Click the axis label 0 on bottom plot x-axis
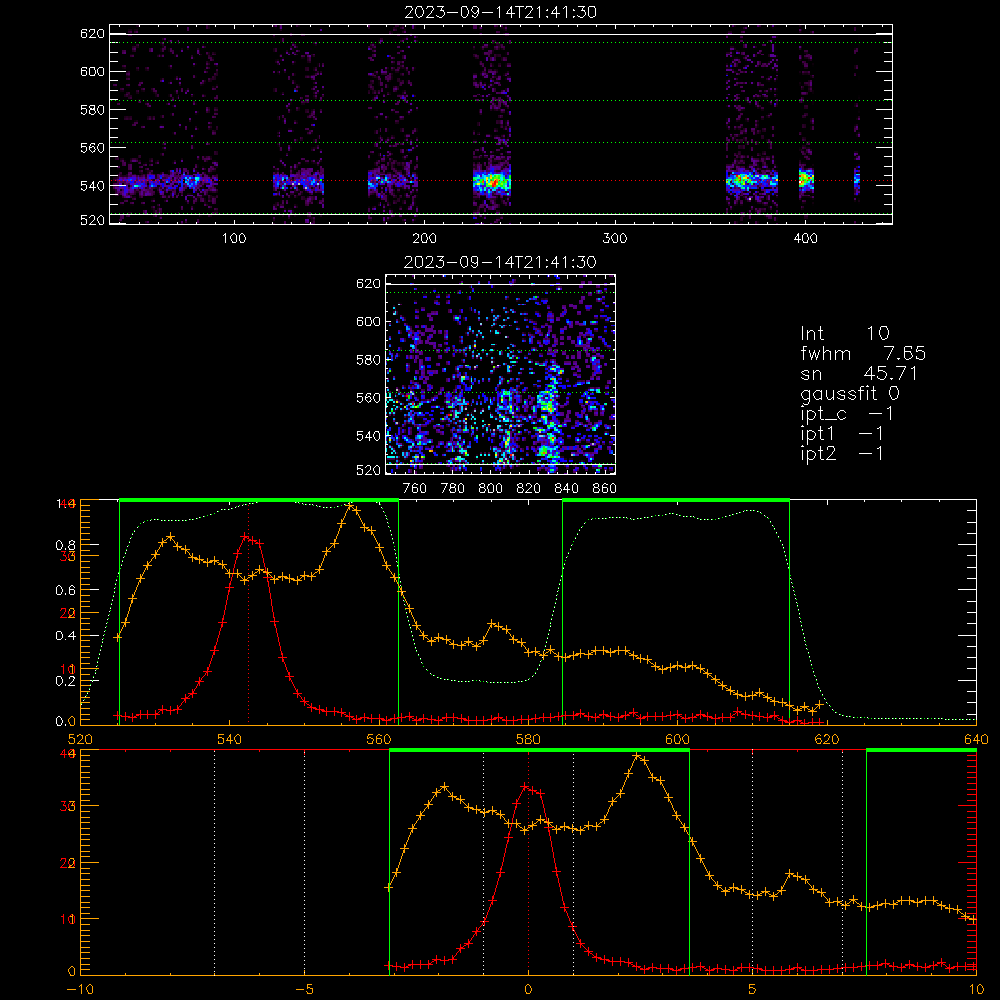 (528, 989)
